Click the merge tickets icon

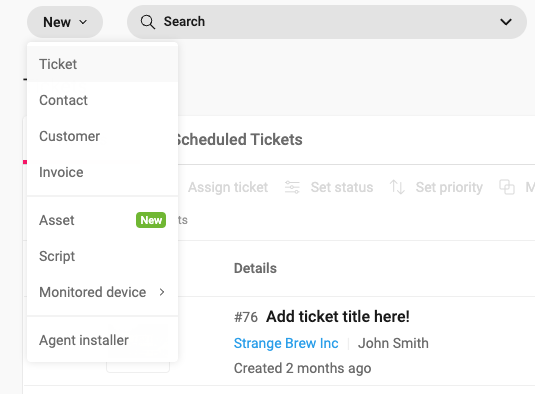pos(507,187)
